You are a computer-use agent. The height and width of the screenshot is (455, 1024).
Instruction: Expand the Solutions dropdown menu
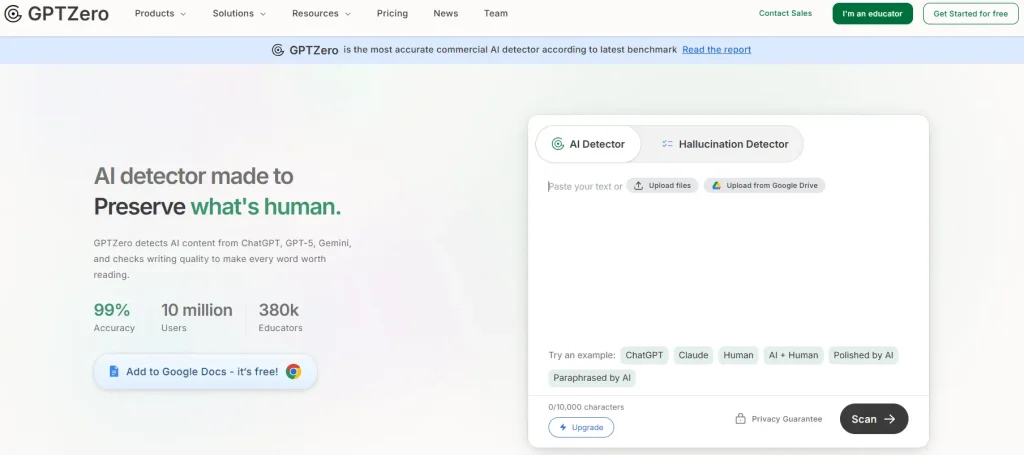point(239,13)
